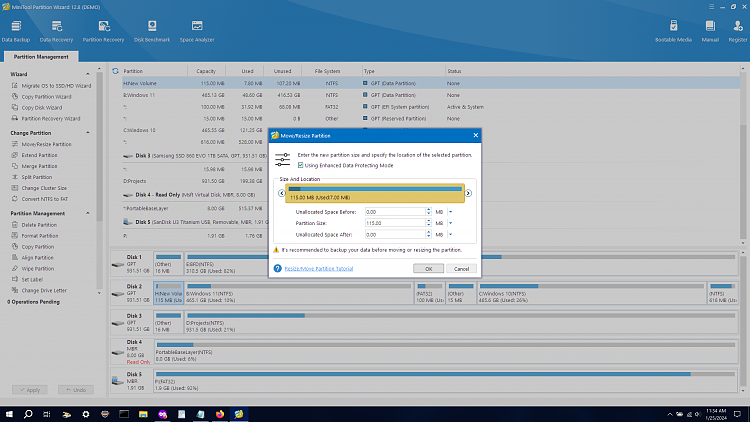Select Extend Partition in the sidebar

point(34,155)
